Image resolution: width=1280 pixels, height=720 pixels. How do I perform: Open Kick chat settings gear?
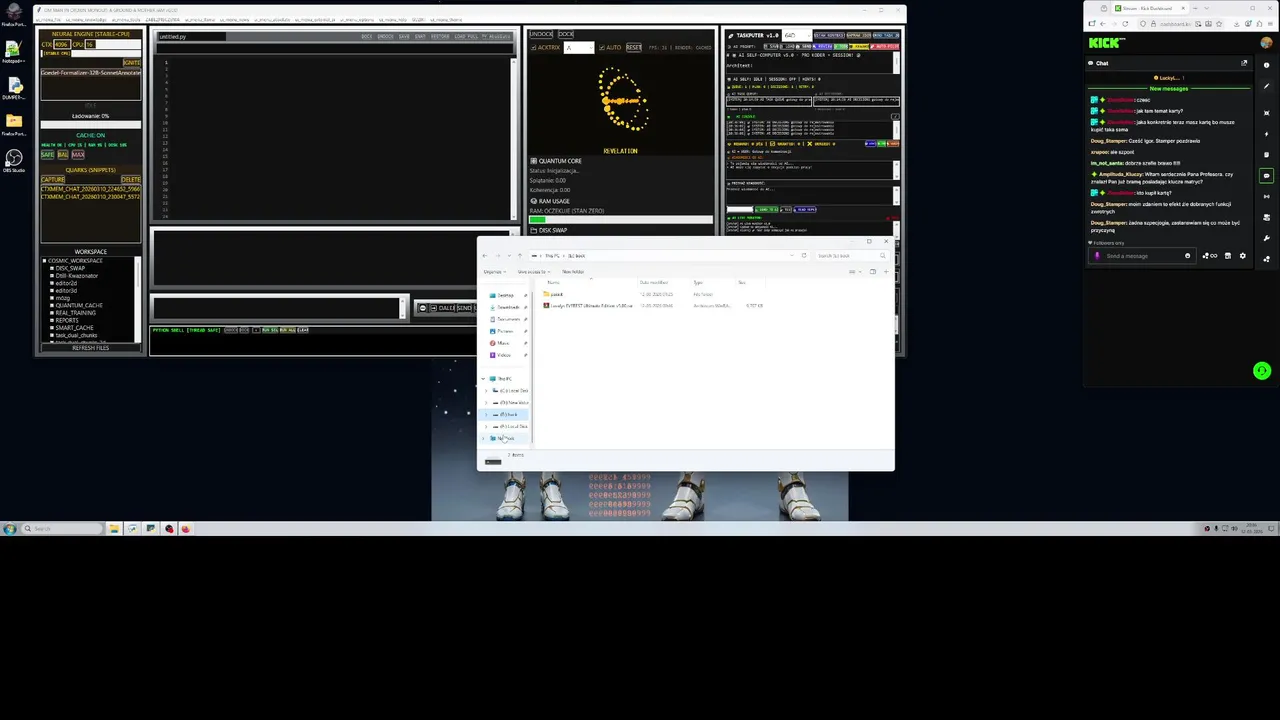point(1243,256)
